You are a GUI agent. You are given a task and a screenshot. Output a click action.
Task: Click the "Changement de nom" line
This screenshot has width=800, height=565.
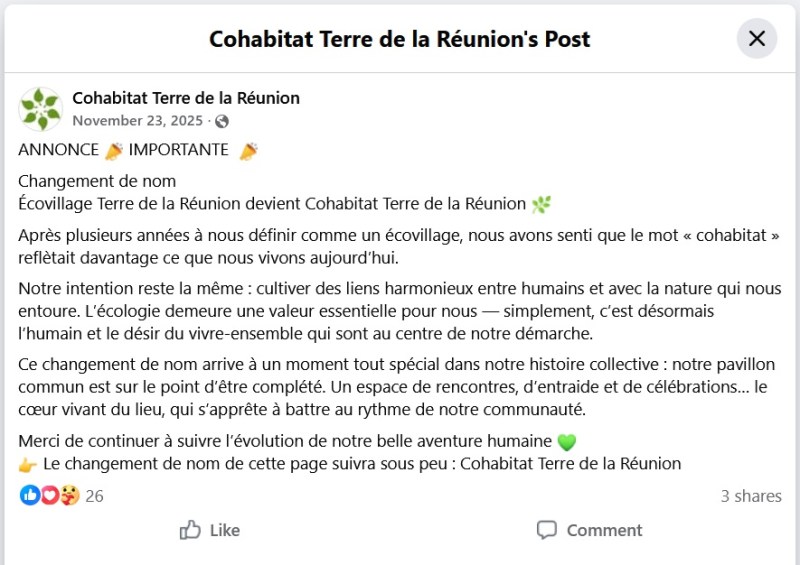[x=98, y=181]
